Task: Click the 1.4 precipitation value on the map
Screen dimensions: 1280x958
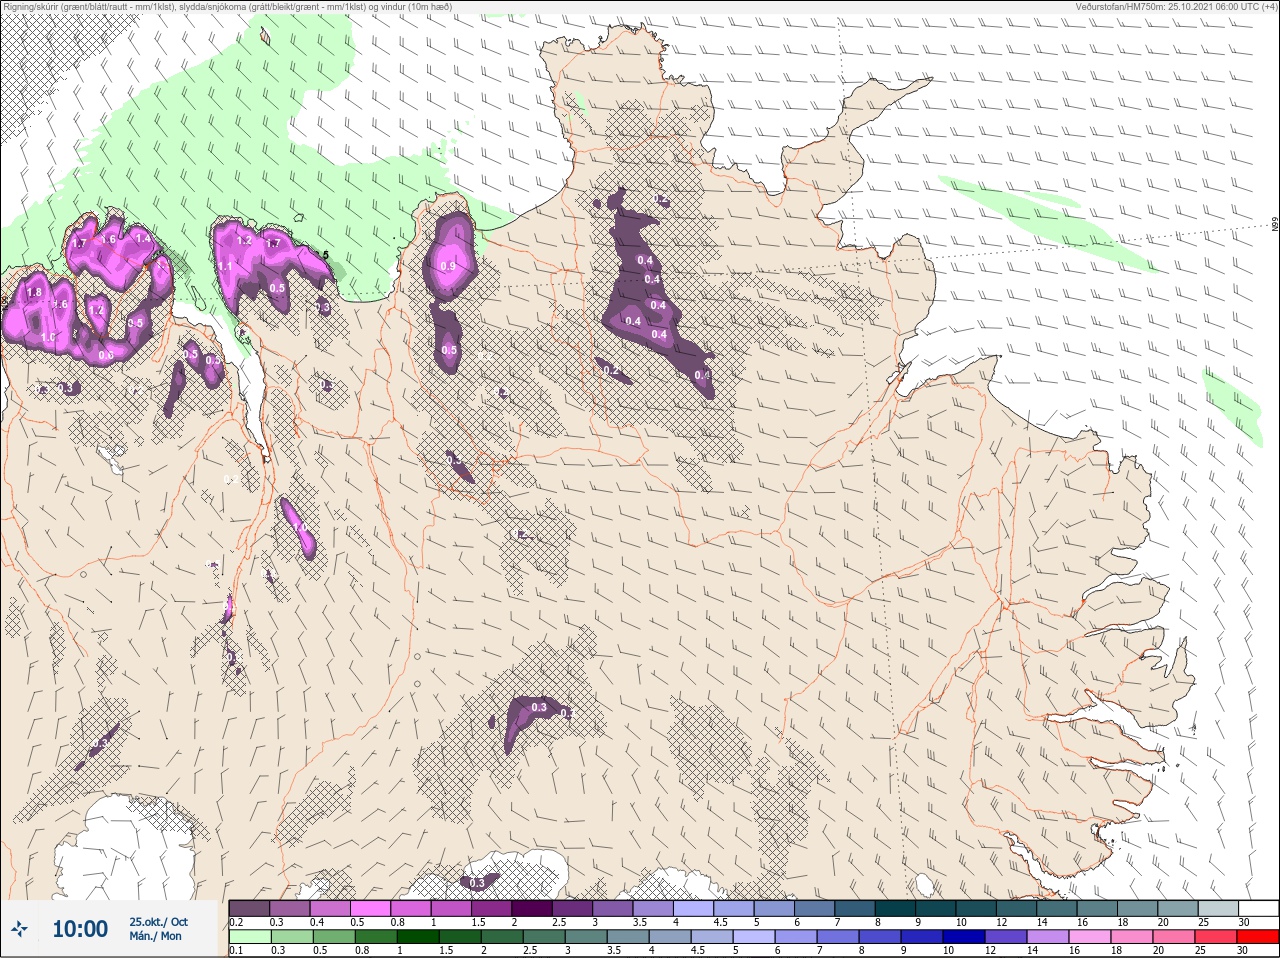Action: point(143,239)
